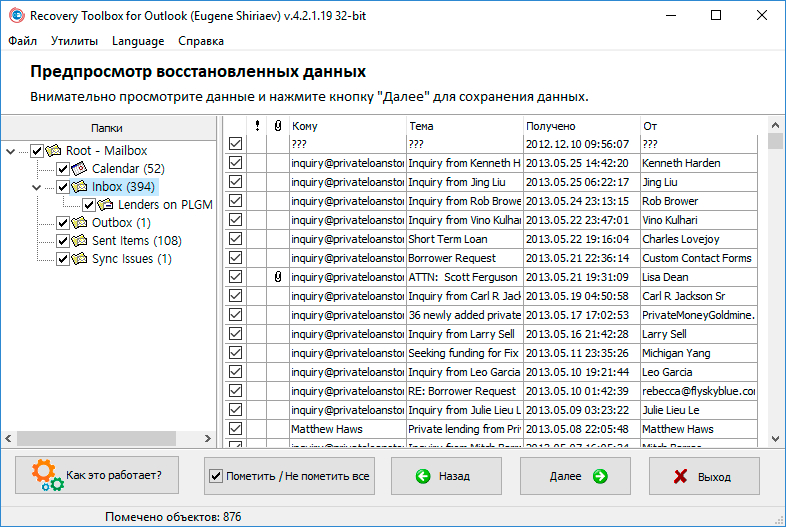Click the green right arrow on Далее
The height and width of the screenshot is (527, 786).
600,476
